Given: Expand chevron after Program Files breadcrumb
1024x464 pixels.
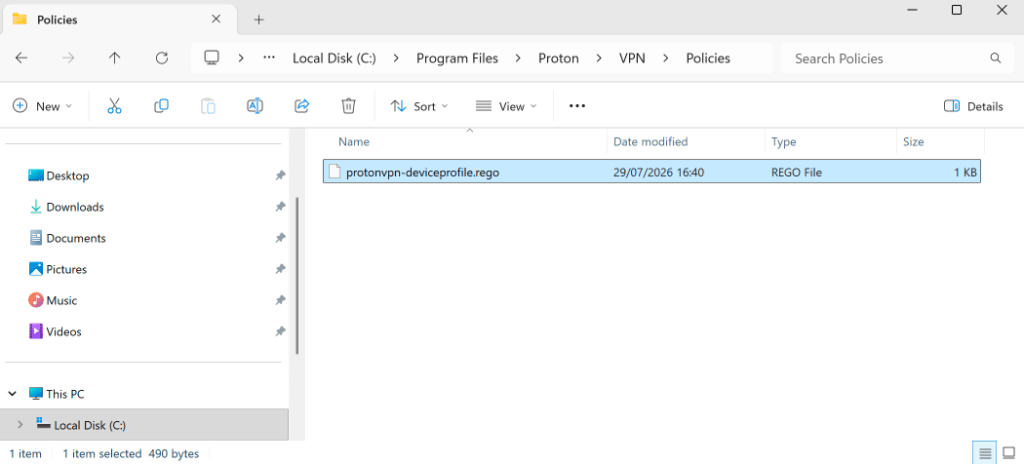Looking at the screenshot, I should 518,58.
